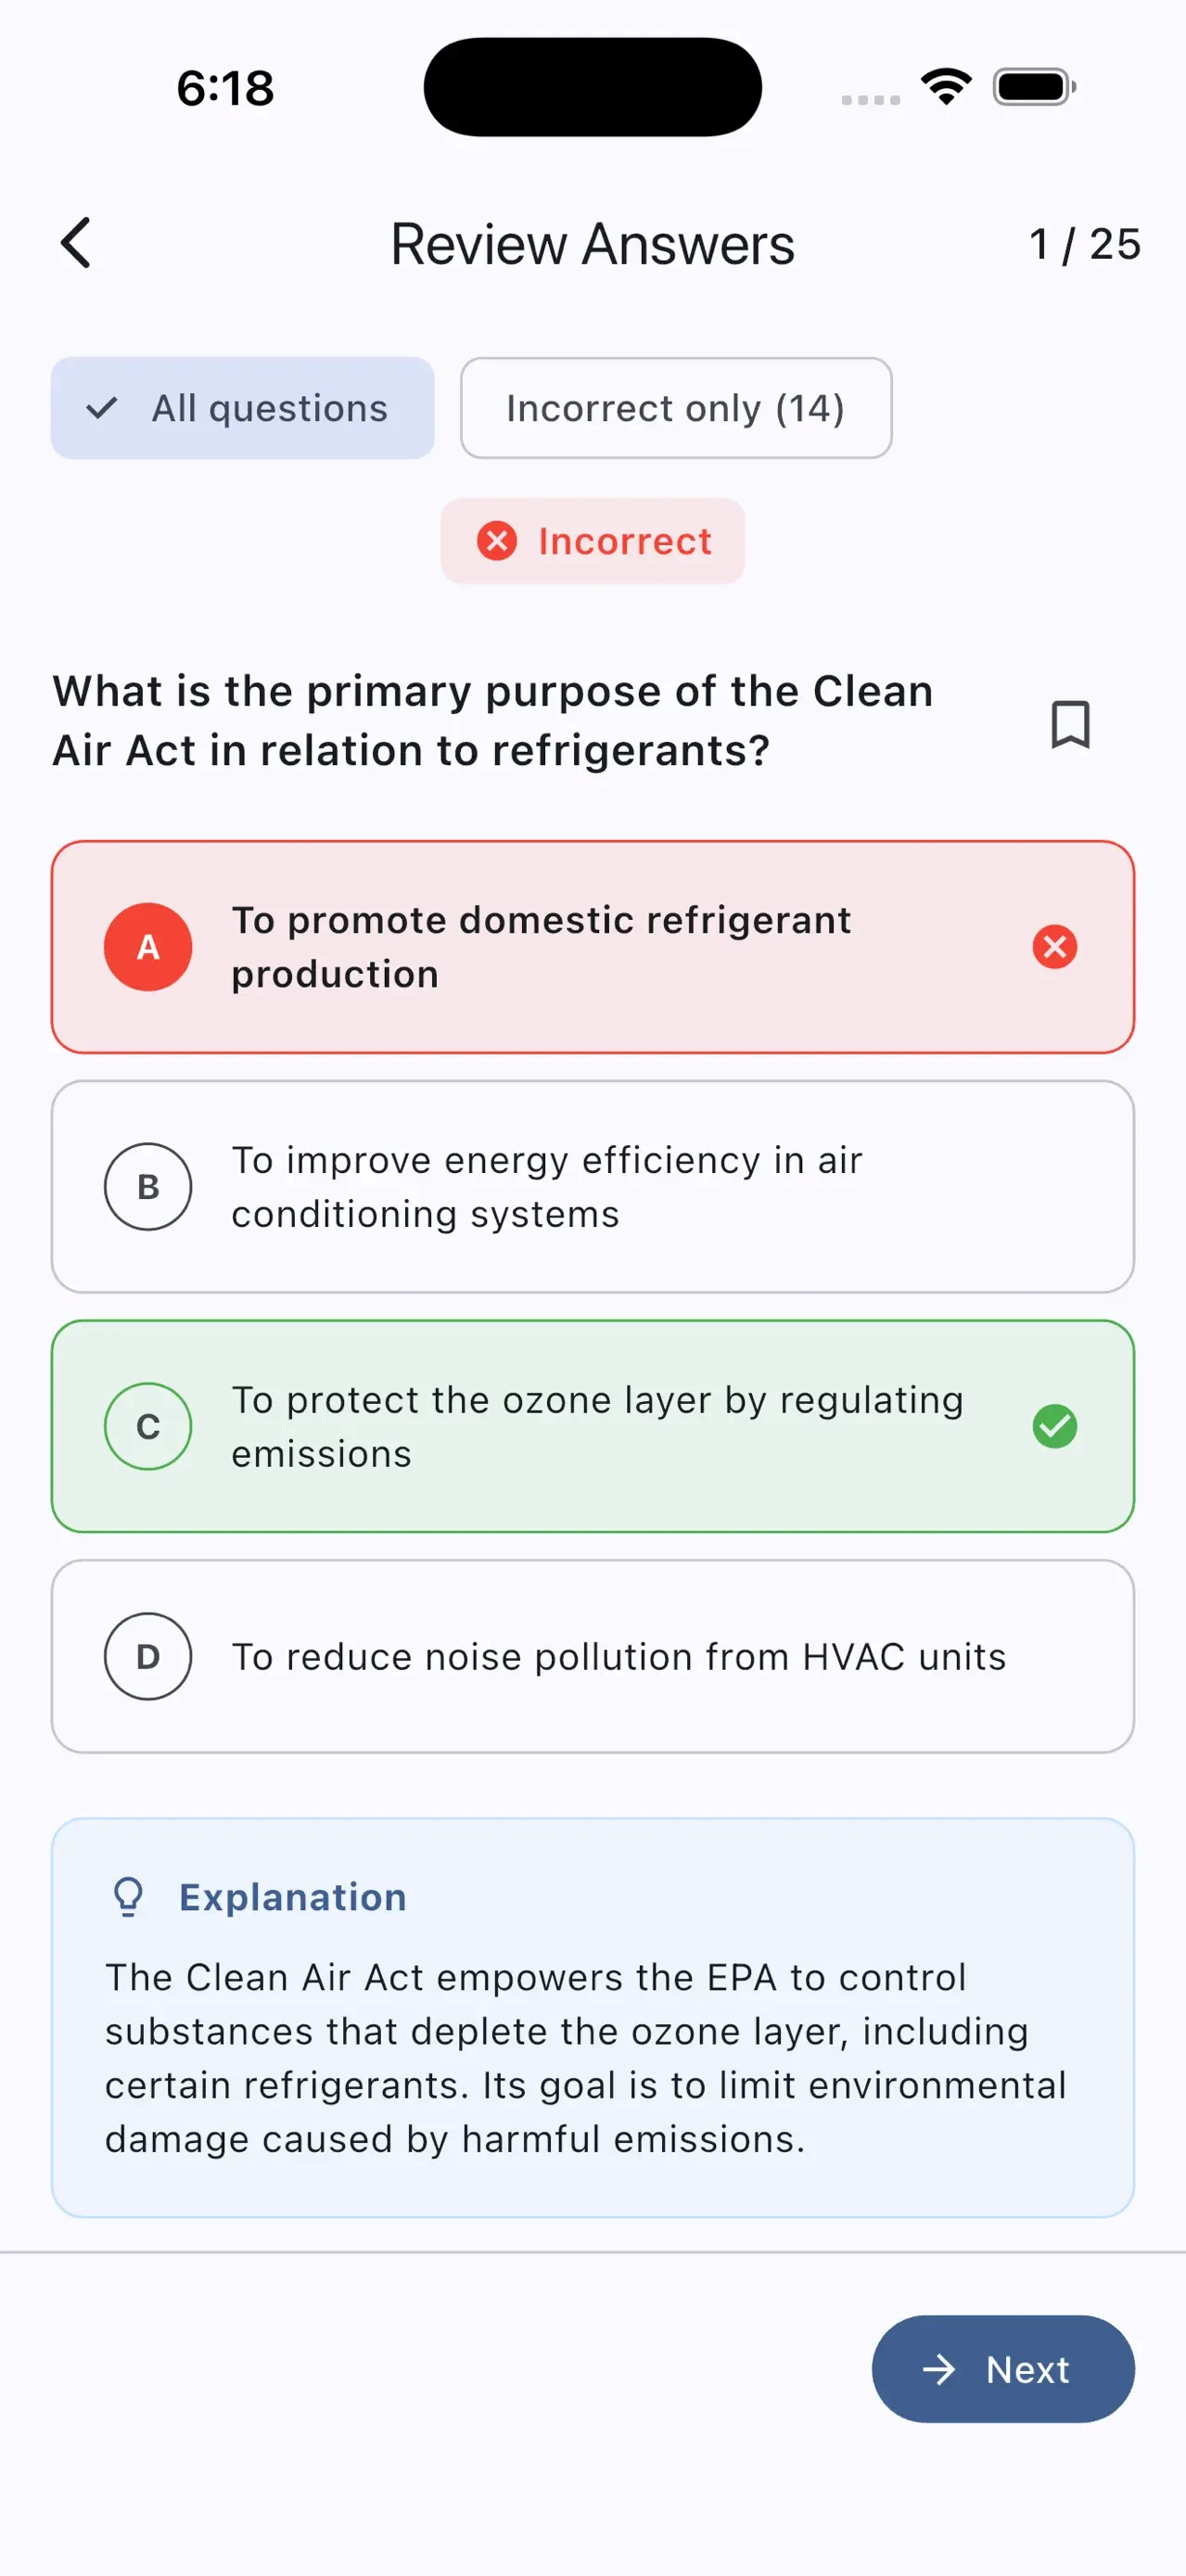Tap the back chevron arrow

point(76,243)
